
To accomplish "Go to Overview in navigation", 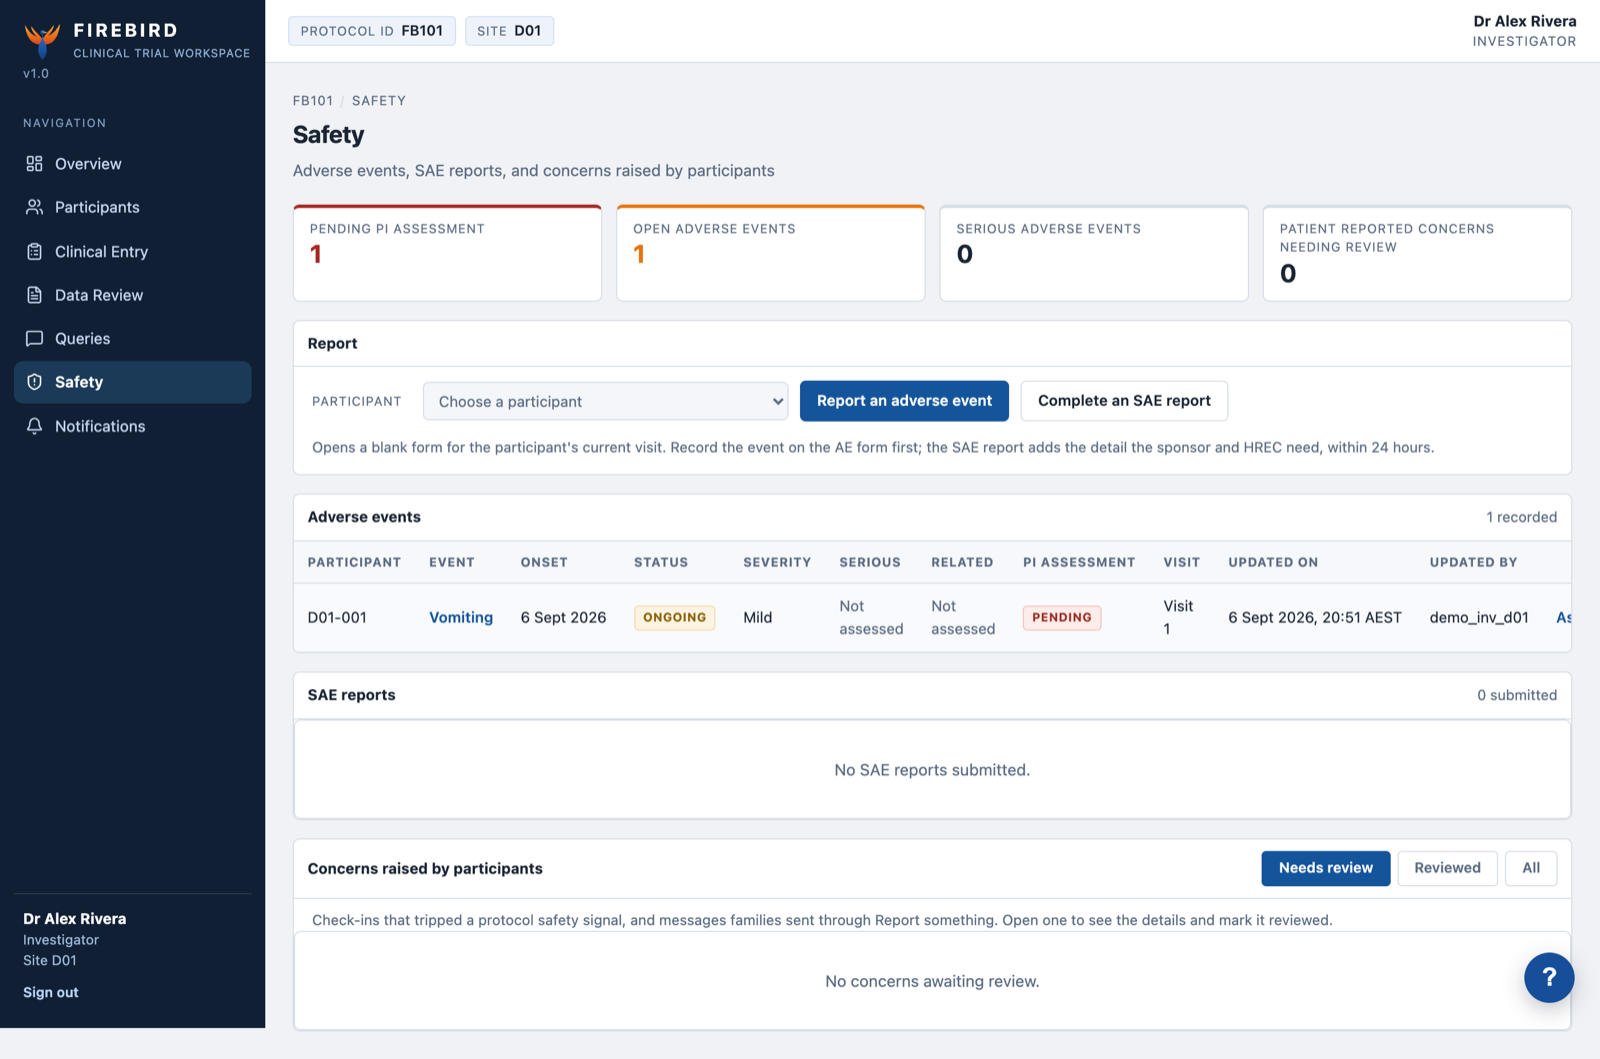I will pyautogui.click(x=132, y=164).
